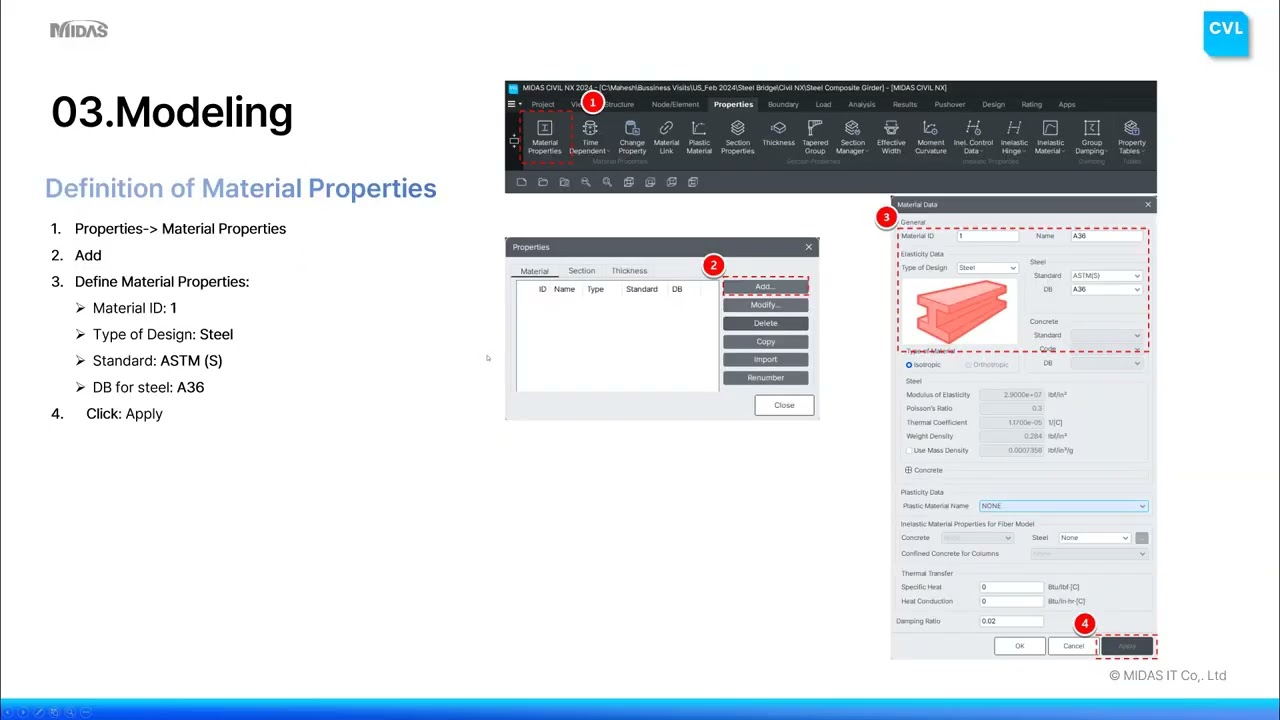Click the CVL badge icon
The height and width of the screenshot is (720, 1280).
click(x=1226, y=32)
